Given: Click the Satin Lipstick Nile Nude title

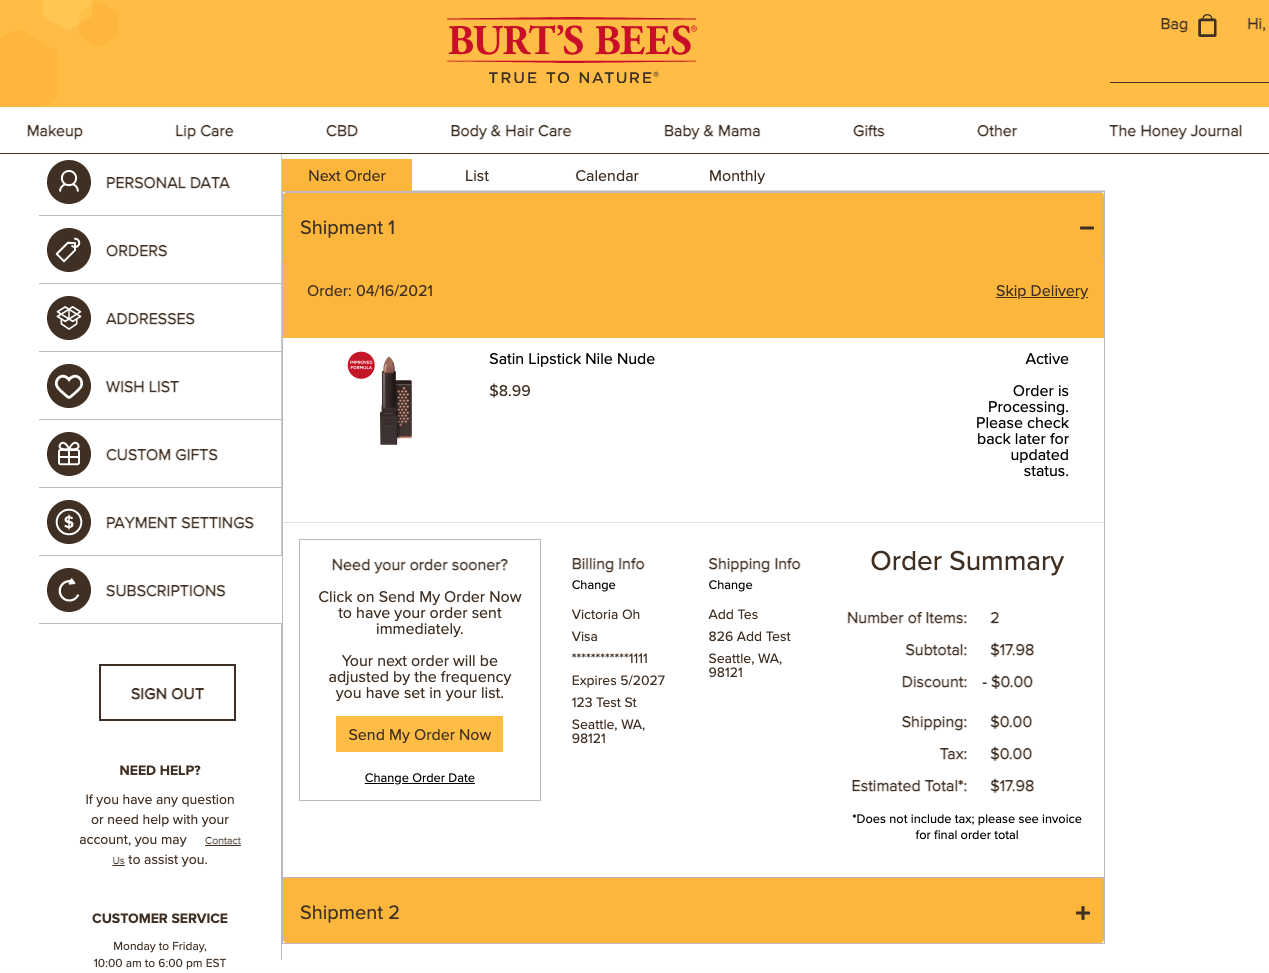Looking at the screenshot, I should click(572, 358).
